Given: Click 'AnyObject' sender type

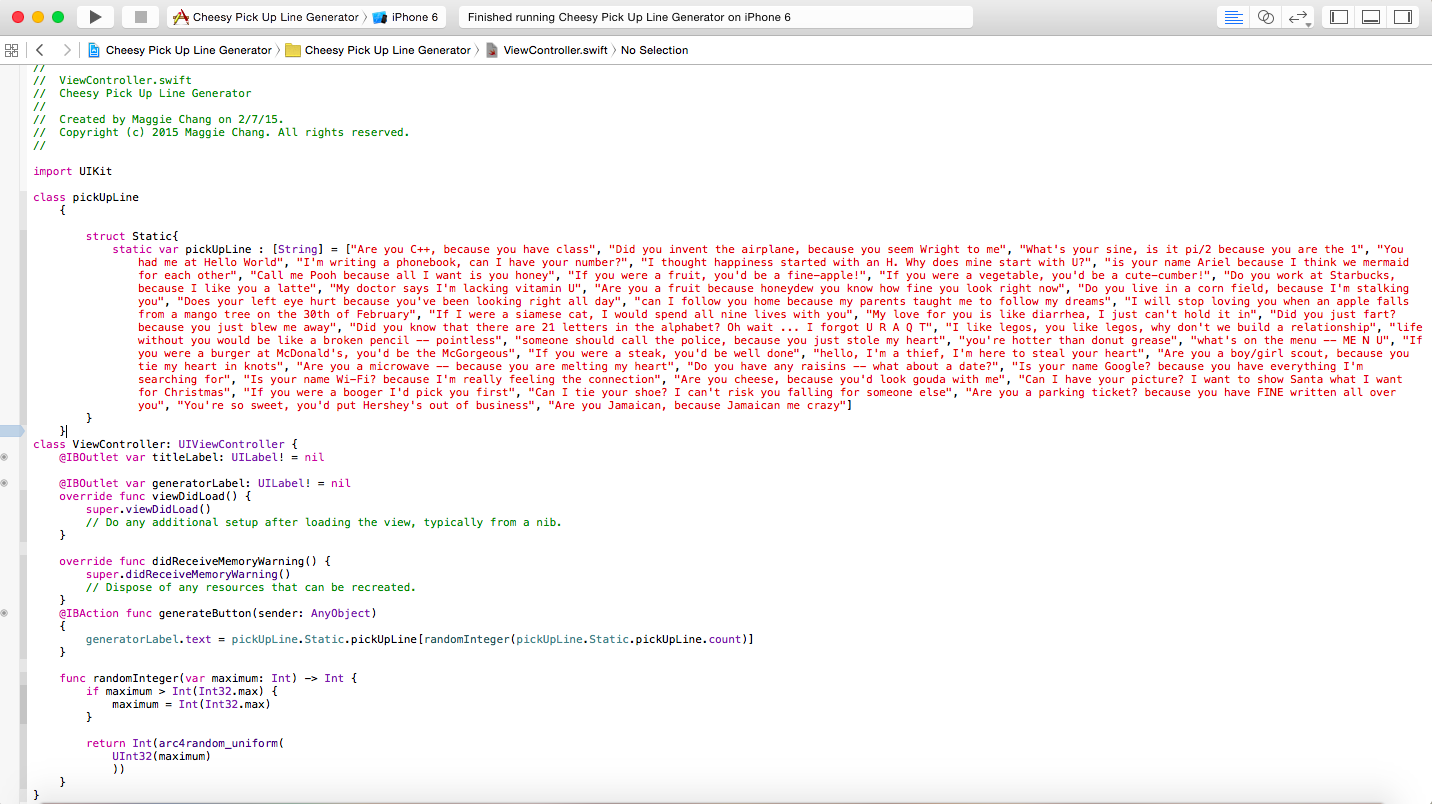Looking at the screenshot, I should (340, 613).
